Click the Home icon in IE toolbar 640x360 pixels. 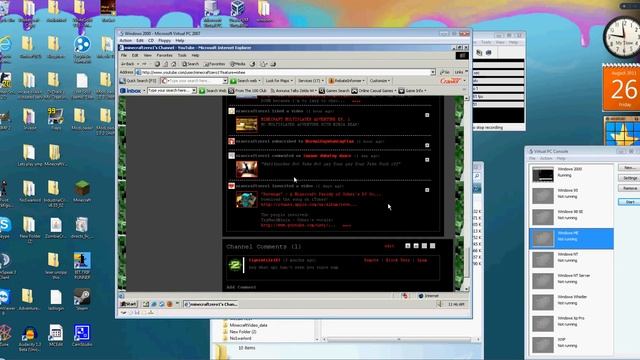click(x=173, y=64)
